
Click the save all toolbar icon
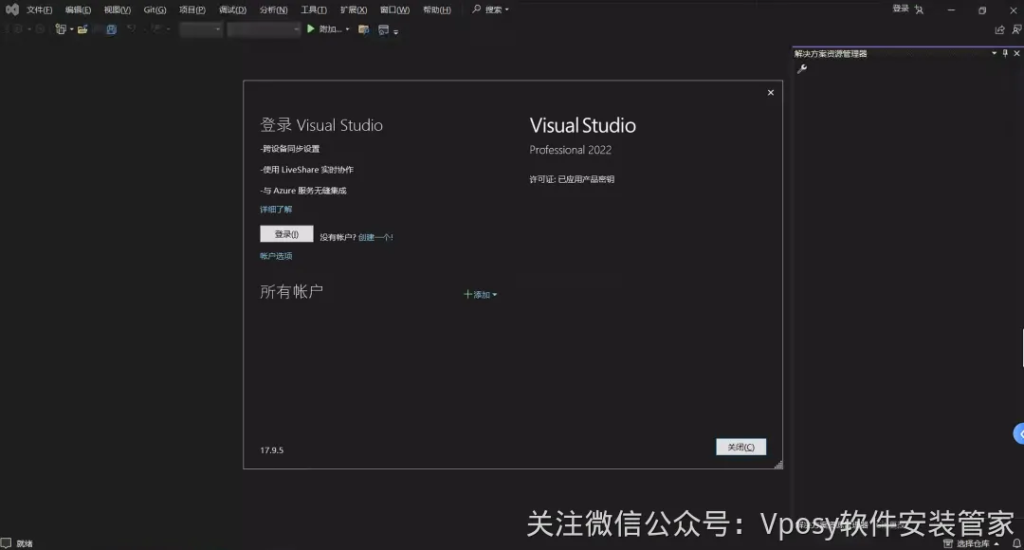point(111,29)
